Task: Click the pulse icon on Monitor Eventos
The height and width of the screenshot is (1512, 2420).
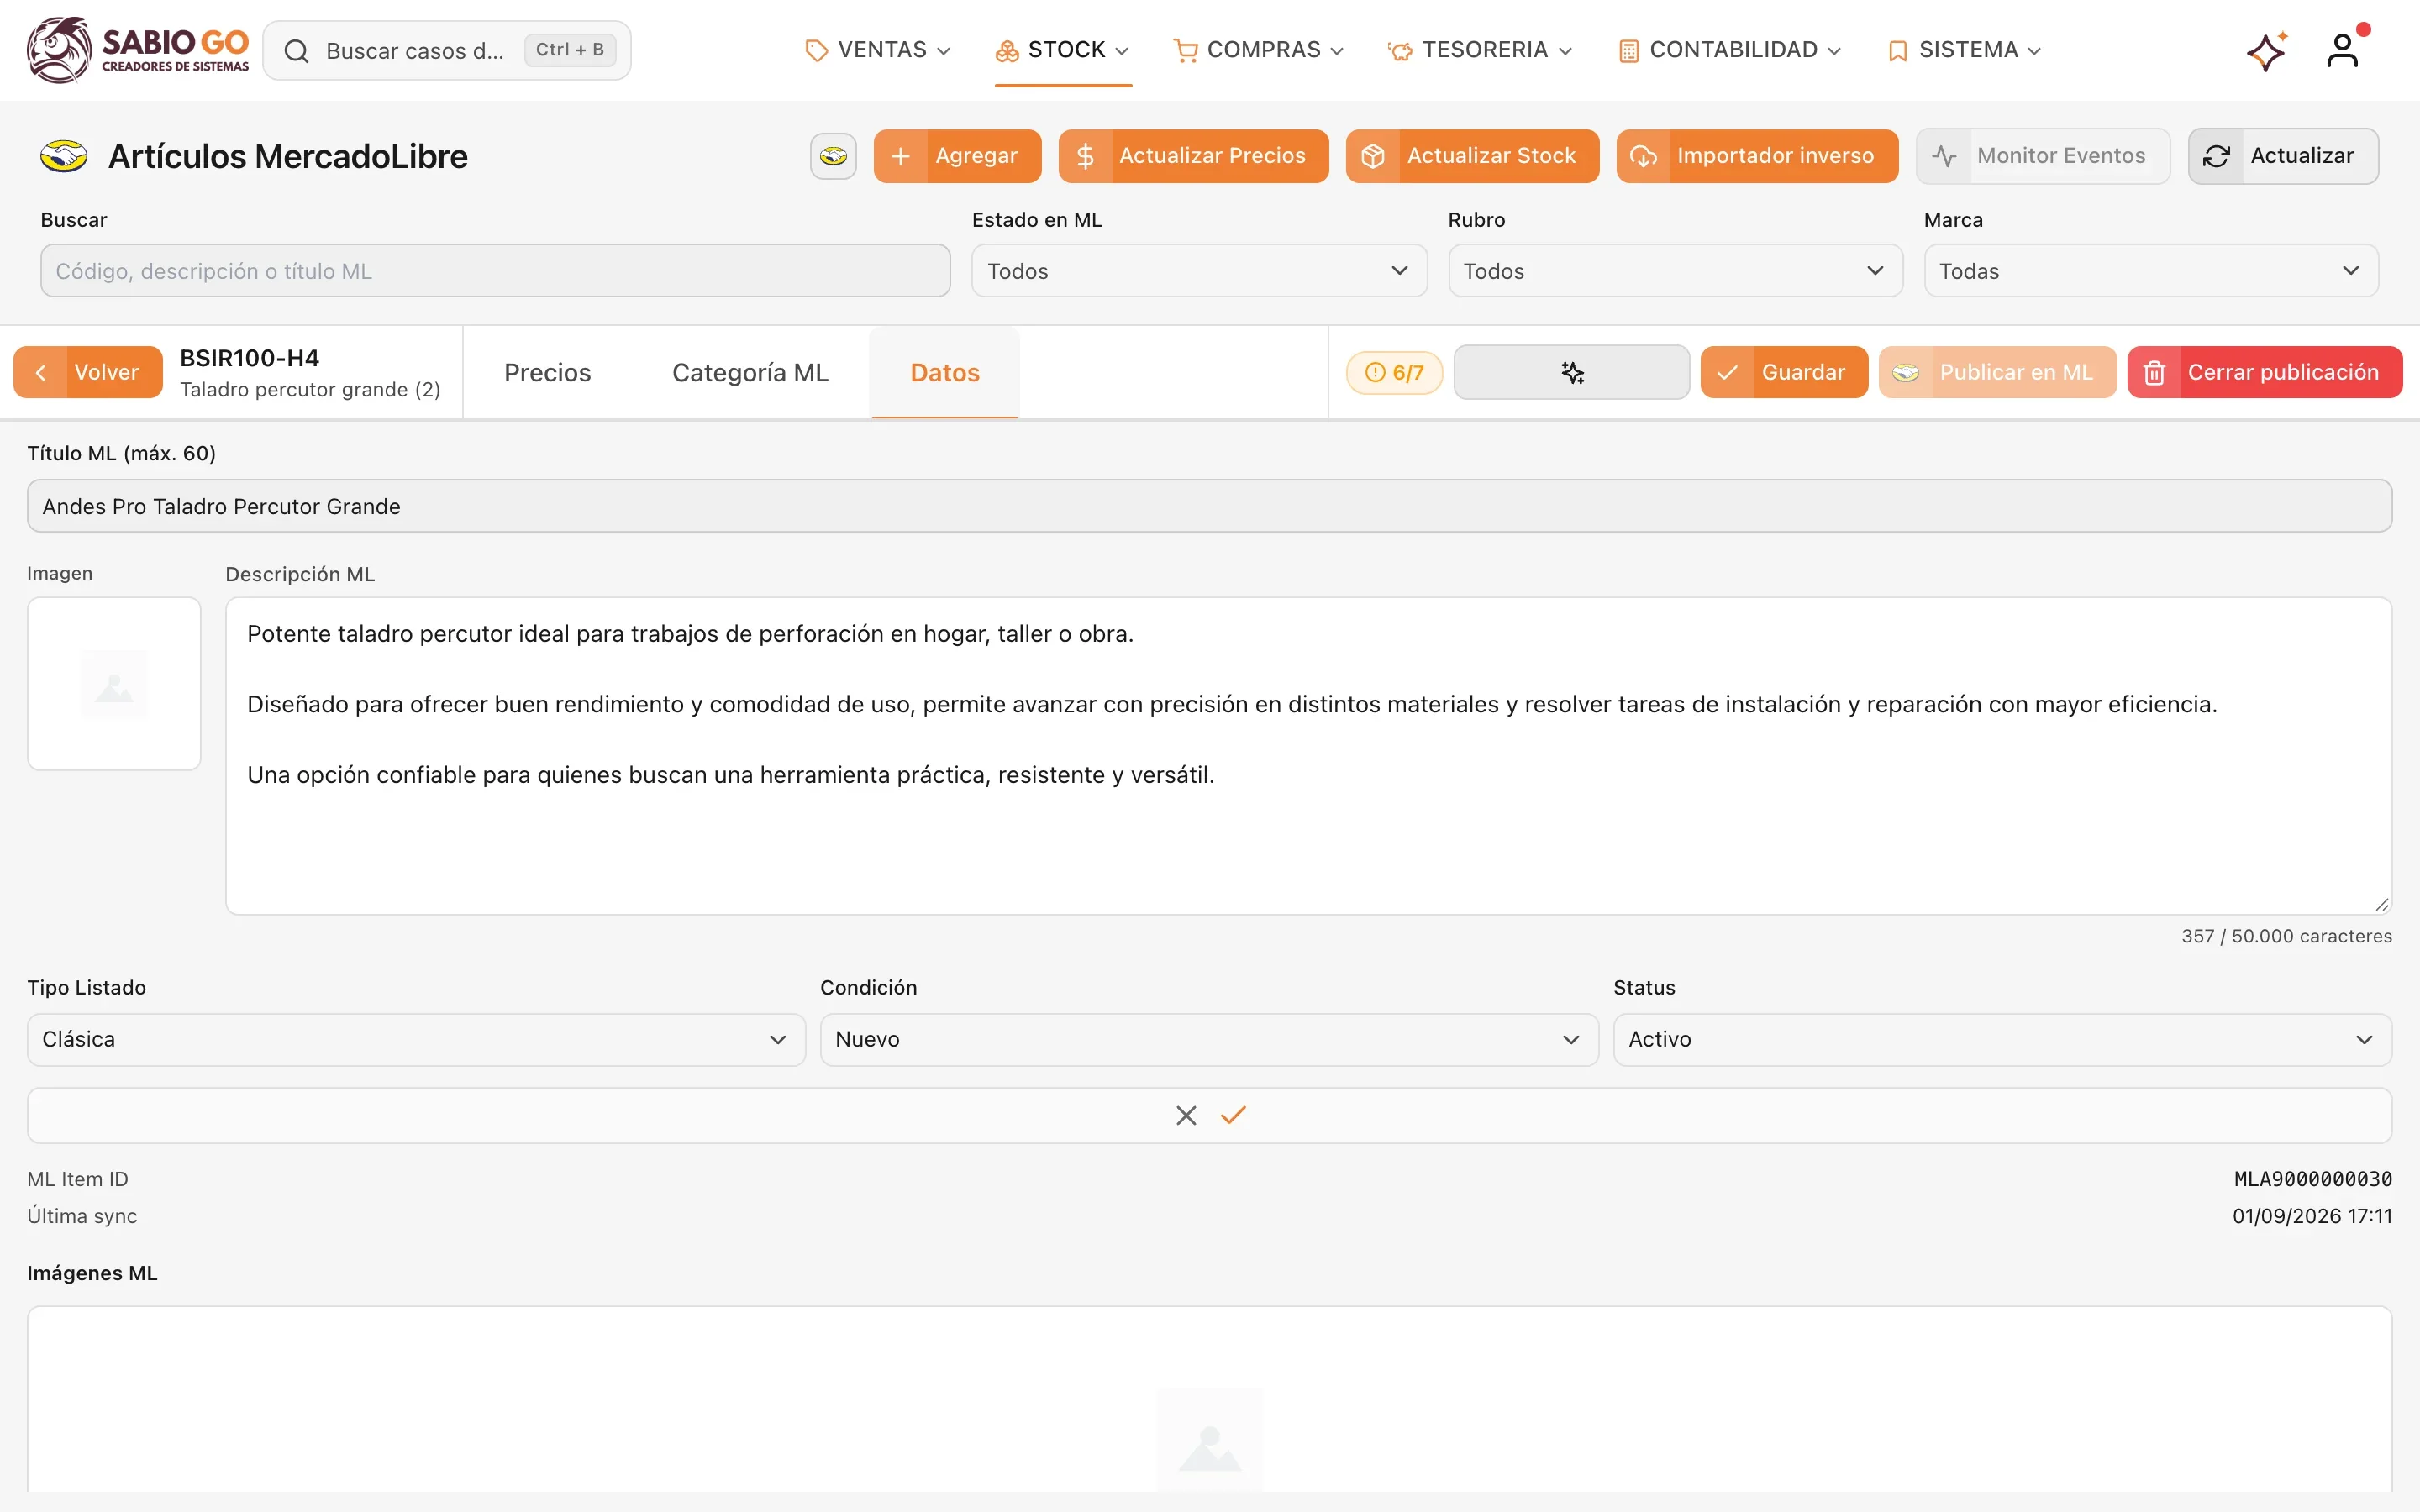Action: point(1944,156)
